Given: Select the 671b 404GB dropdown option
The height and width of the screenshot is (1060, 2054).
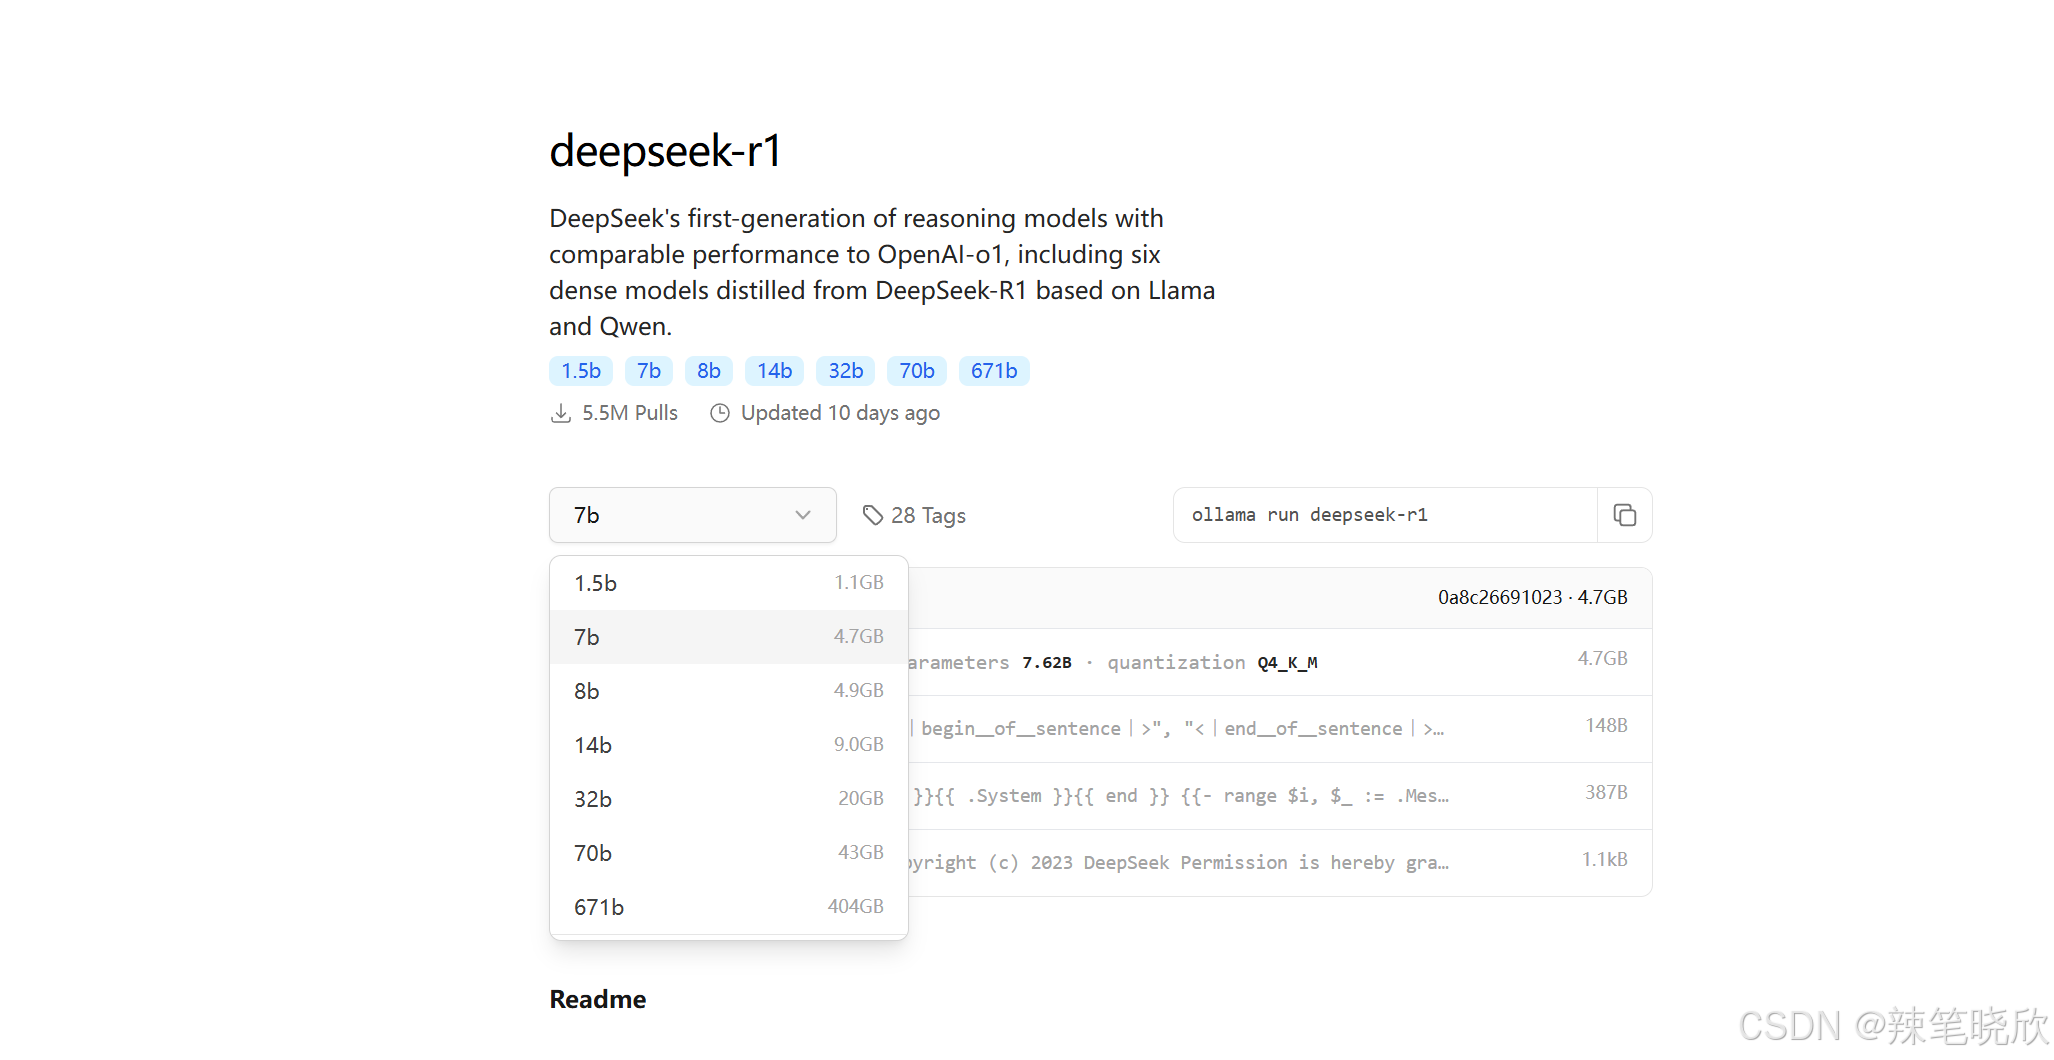Looking at the screenshot, I should coord(729,907).
